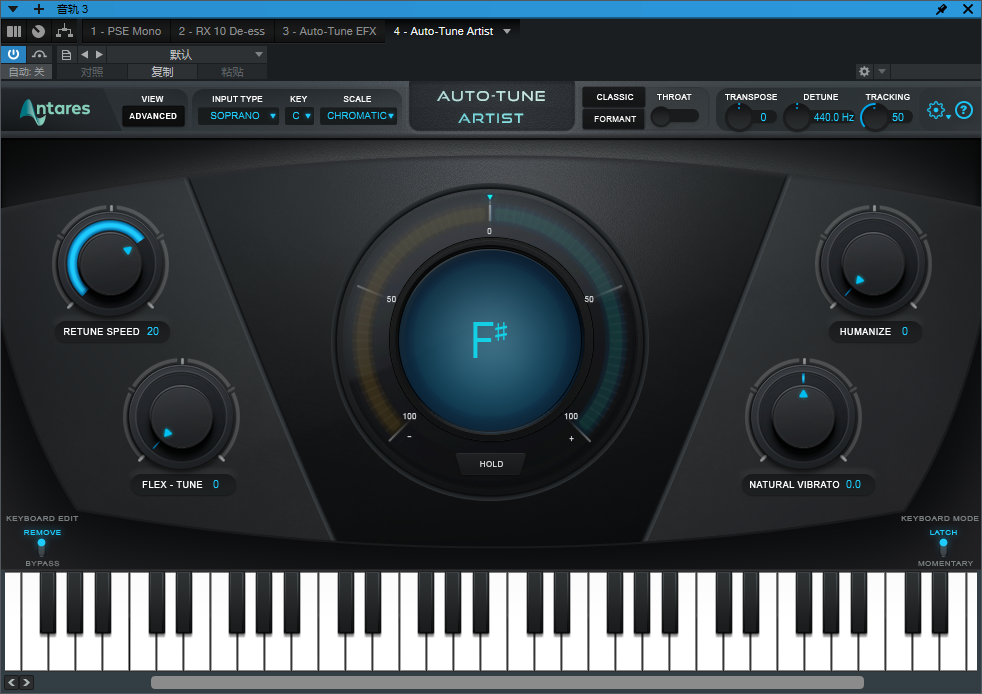Screen dimensions: 982x694
Task: Switch to the 3 - Auto-Tune EFX tab
Action: (329, 31)
